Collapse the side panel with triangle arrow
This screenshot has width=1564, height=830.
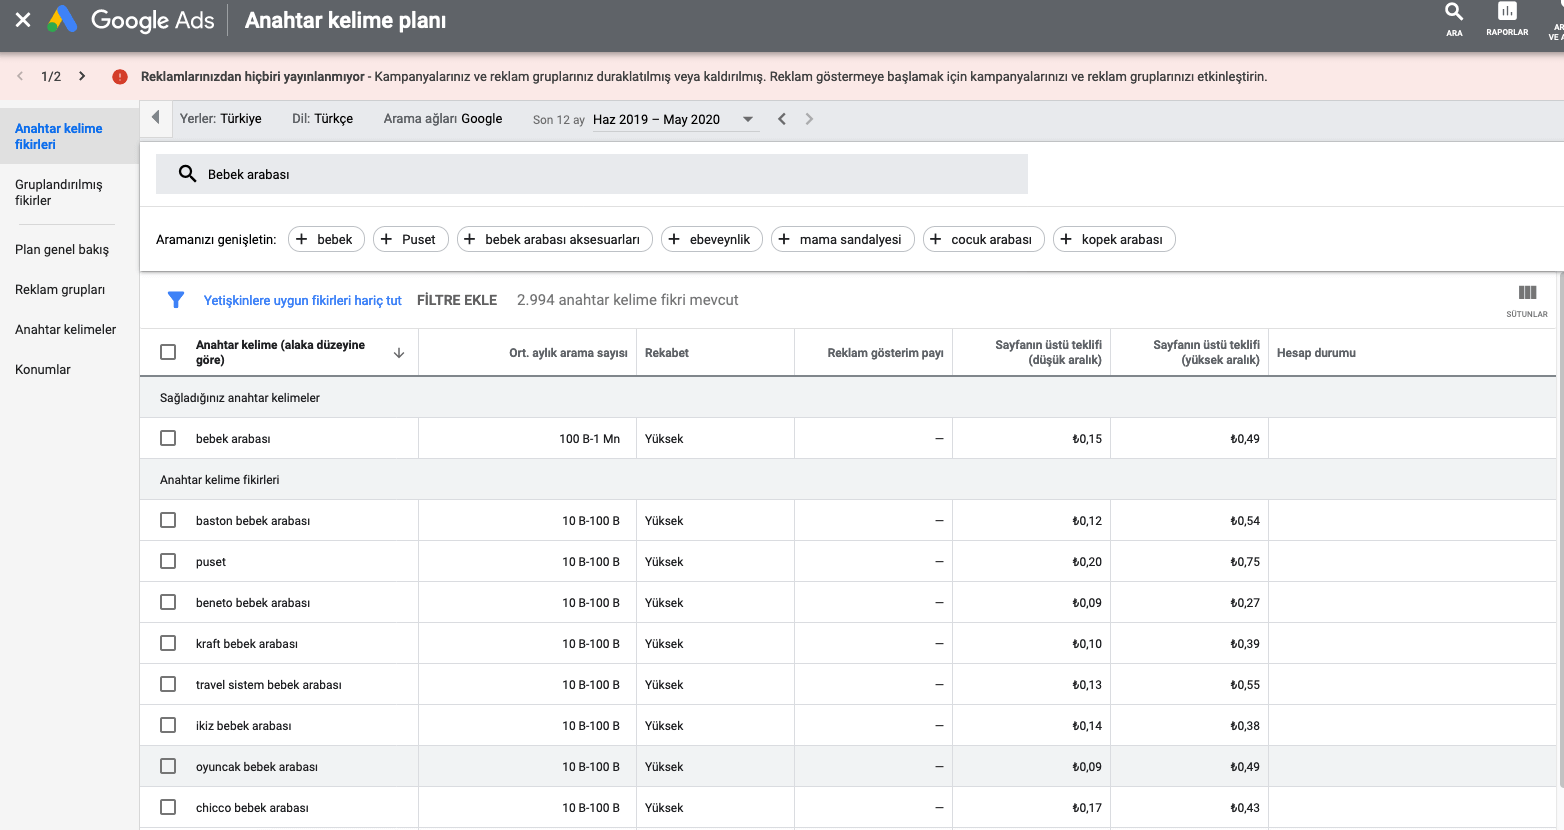(x=155, y=118)
